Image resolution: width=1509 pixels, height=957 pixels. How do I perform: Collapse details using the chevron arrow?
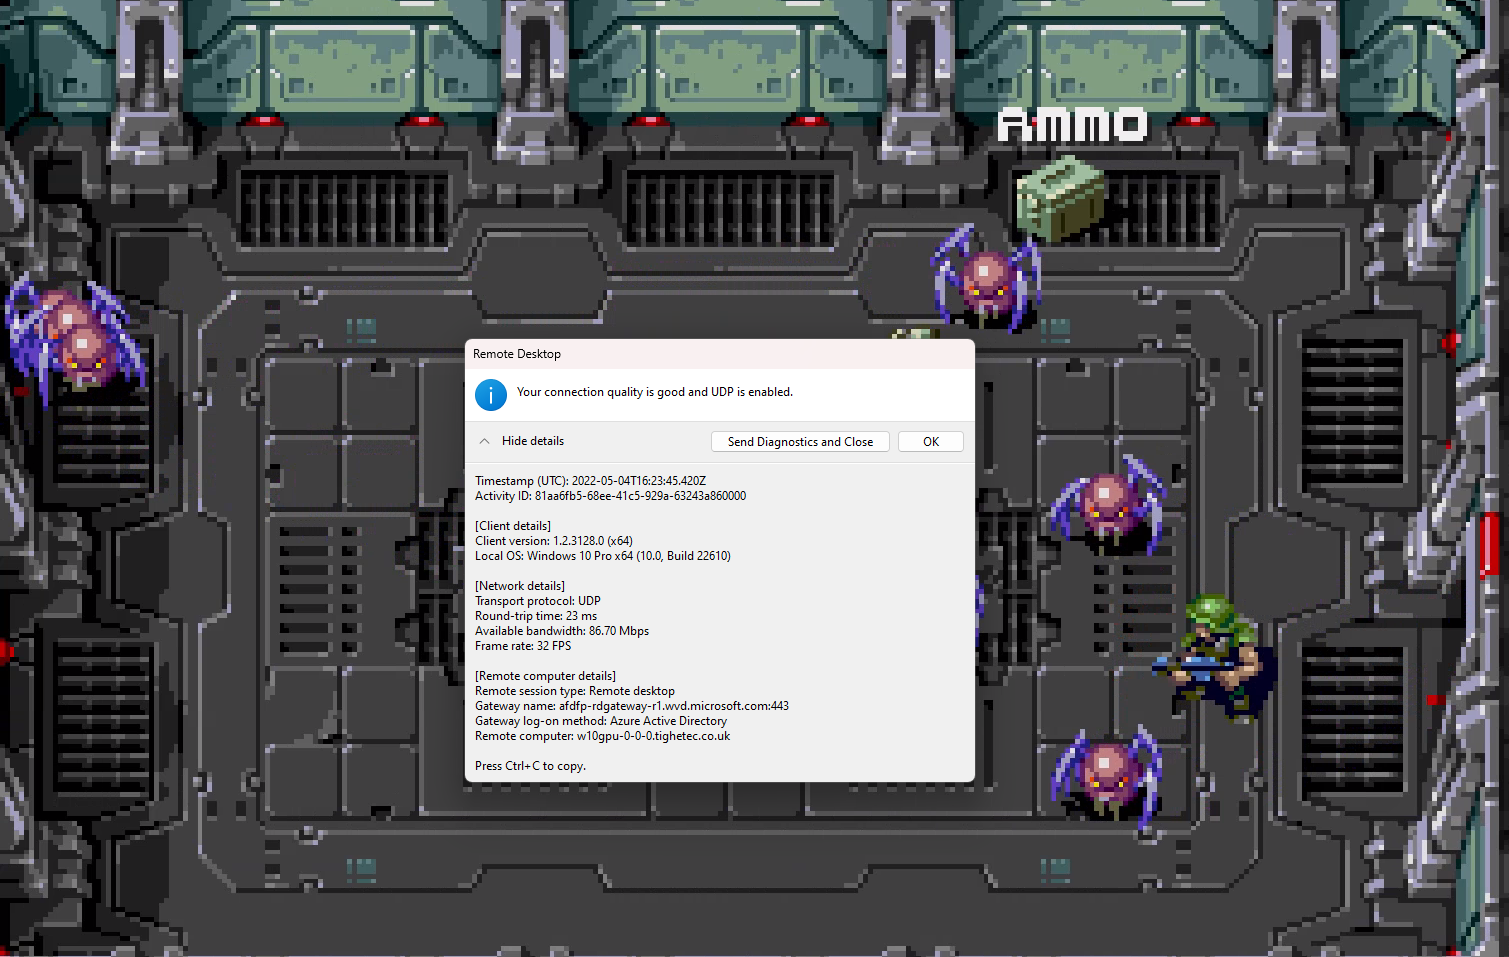coord(484,441)
